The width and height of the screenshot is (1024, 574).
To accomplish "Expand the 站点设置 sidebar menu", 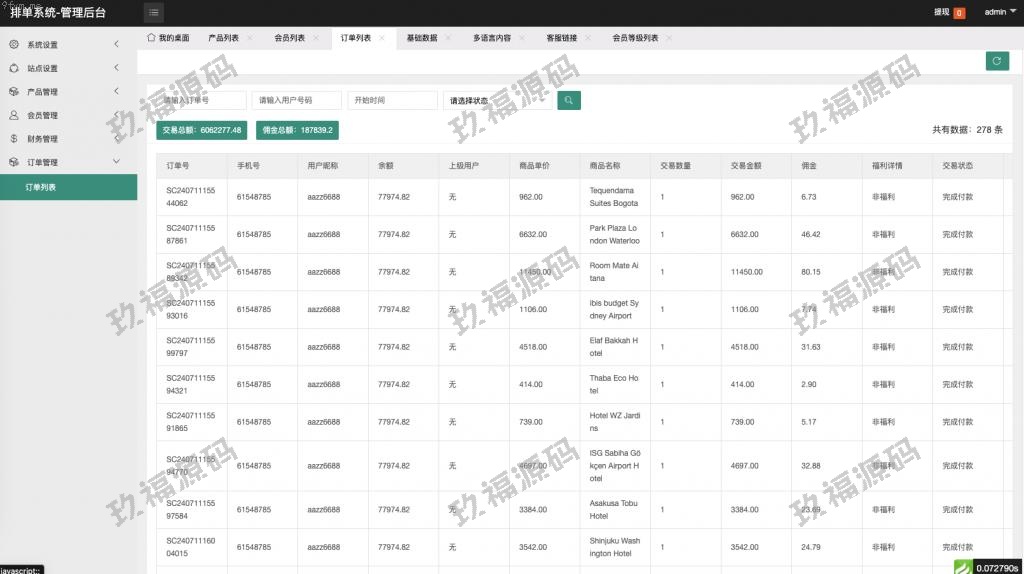I will click(x=116, y=68).
